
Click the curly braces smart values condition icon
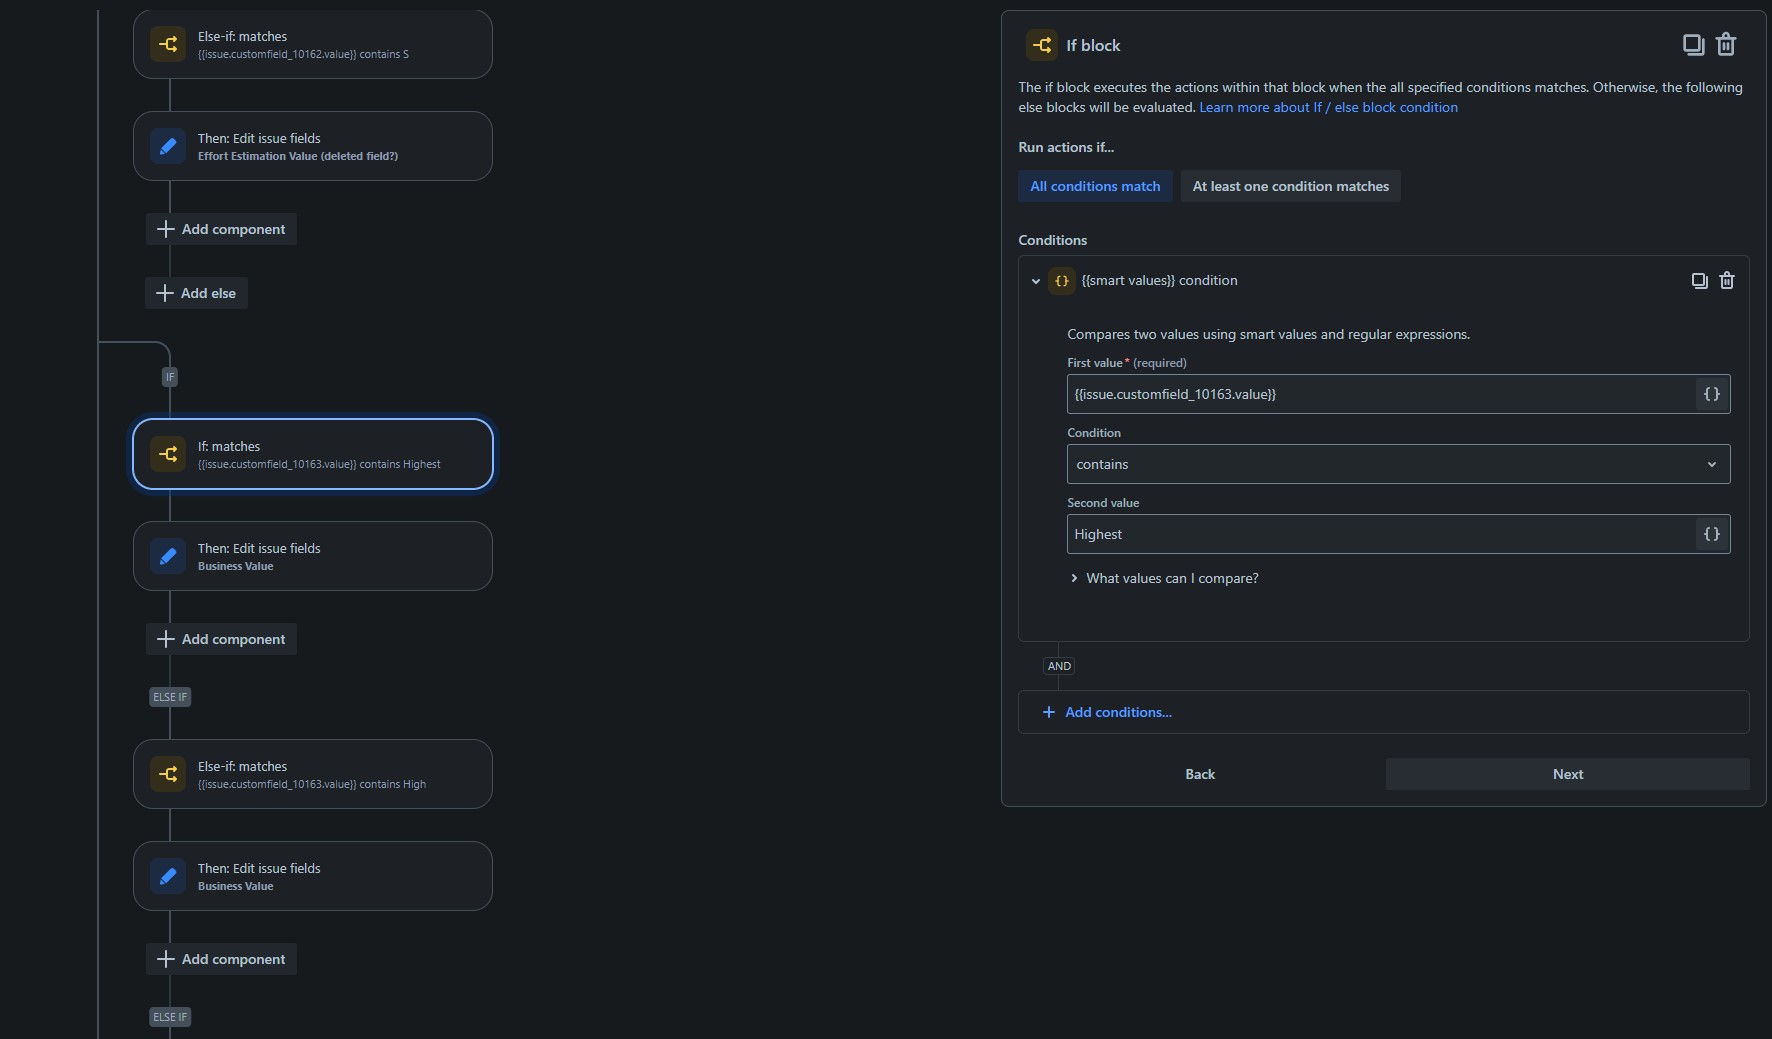(x=1062, y=281)
